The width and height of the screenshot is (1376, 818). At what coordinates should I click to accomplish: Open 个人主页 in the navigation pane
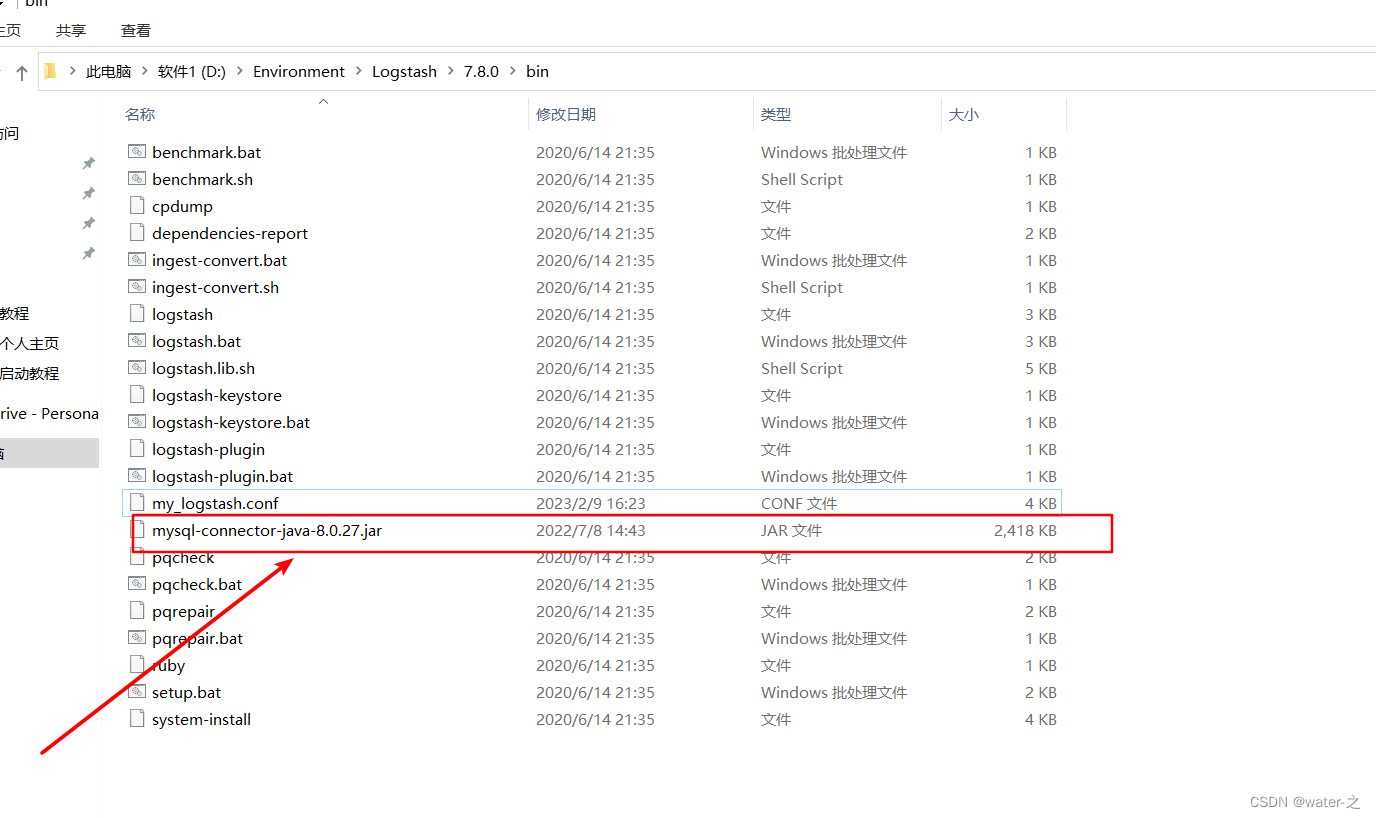coord(29,343)
